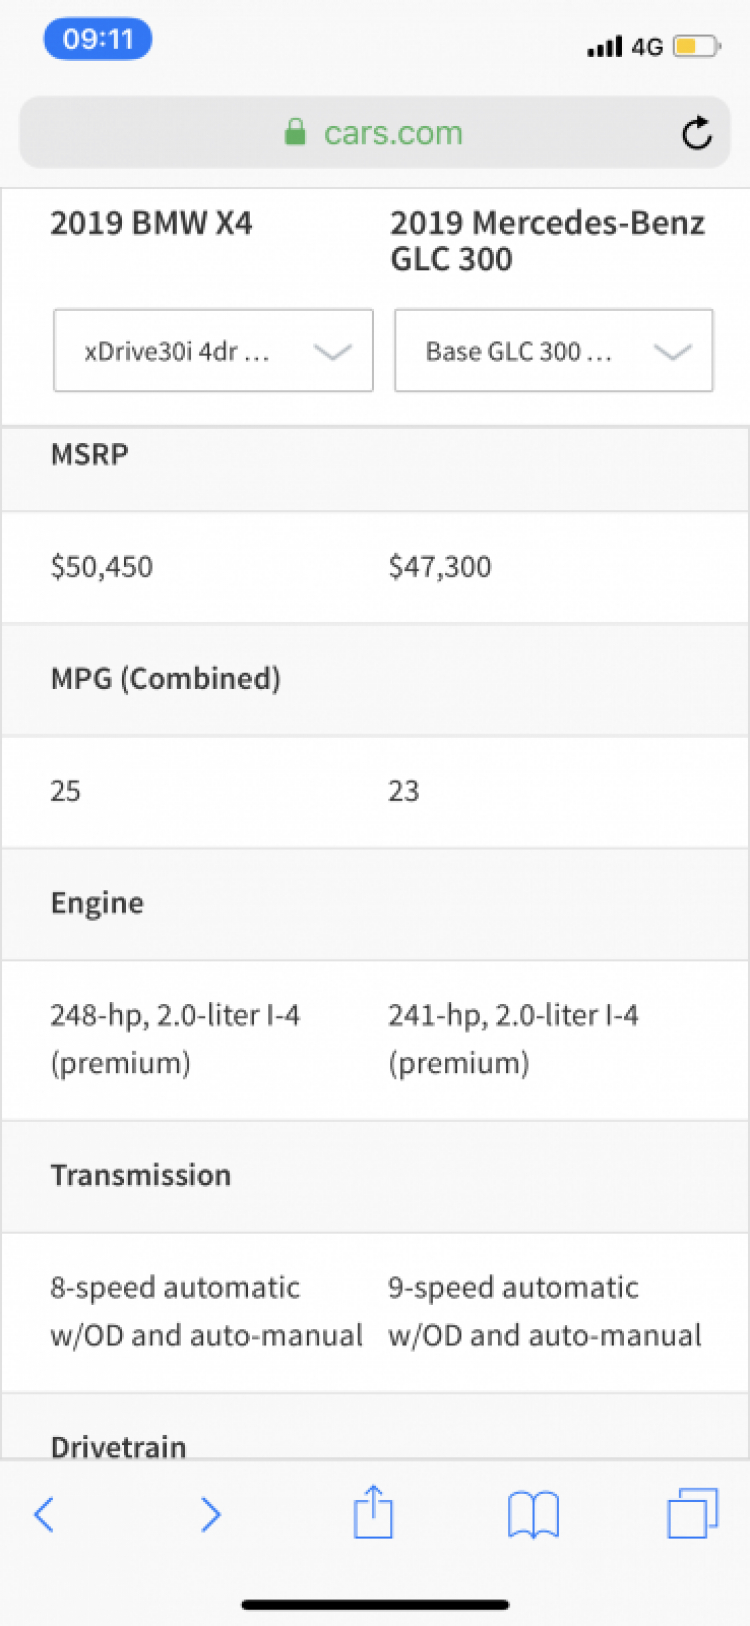Image resolution: width=750 pixels, height=1626 pixels.
Task: Tap the Safari forward arrow
Action: 210,1514
